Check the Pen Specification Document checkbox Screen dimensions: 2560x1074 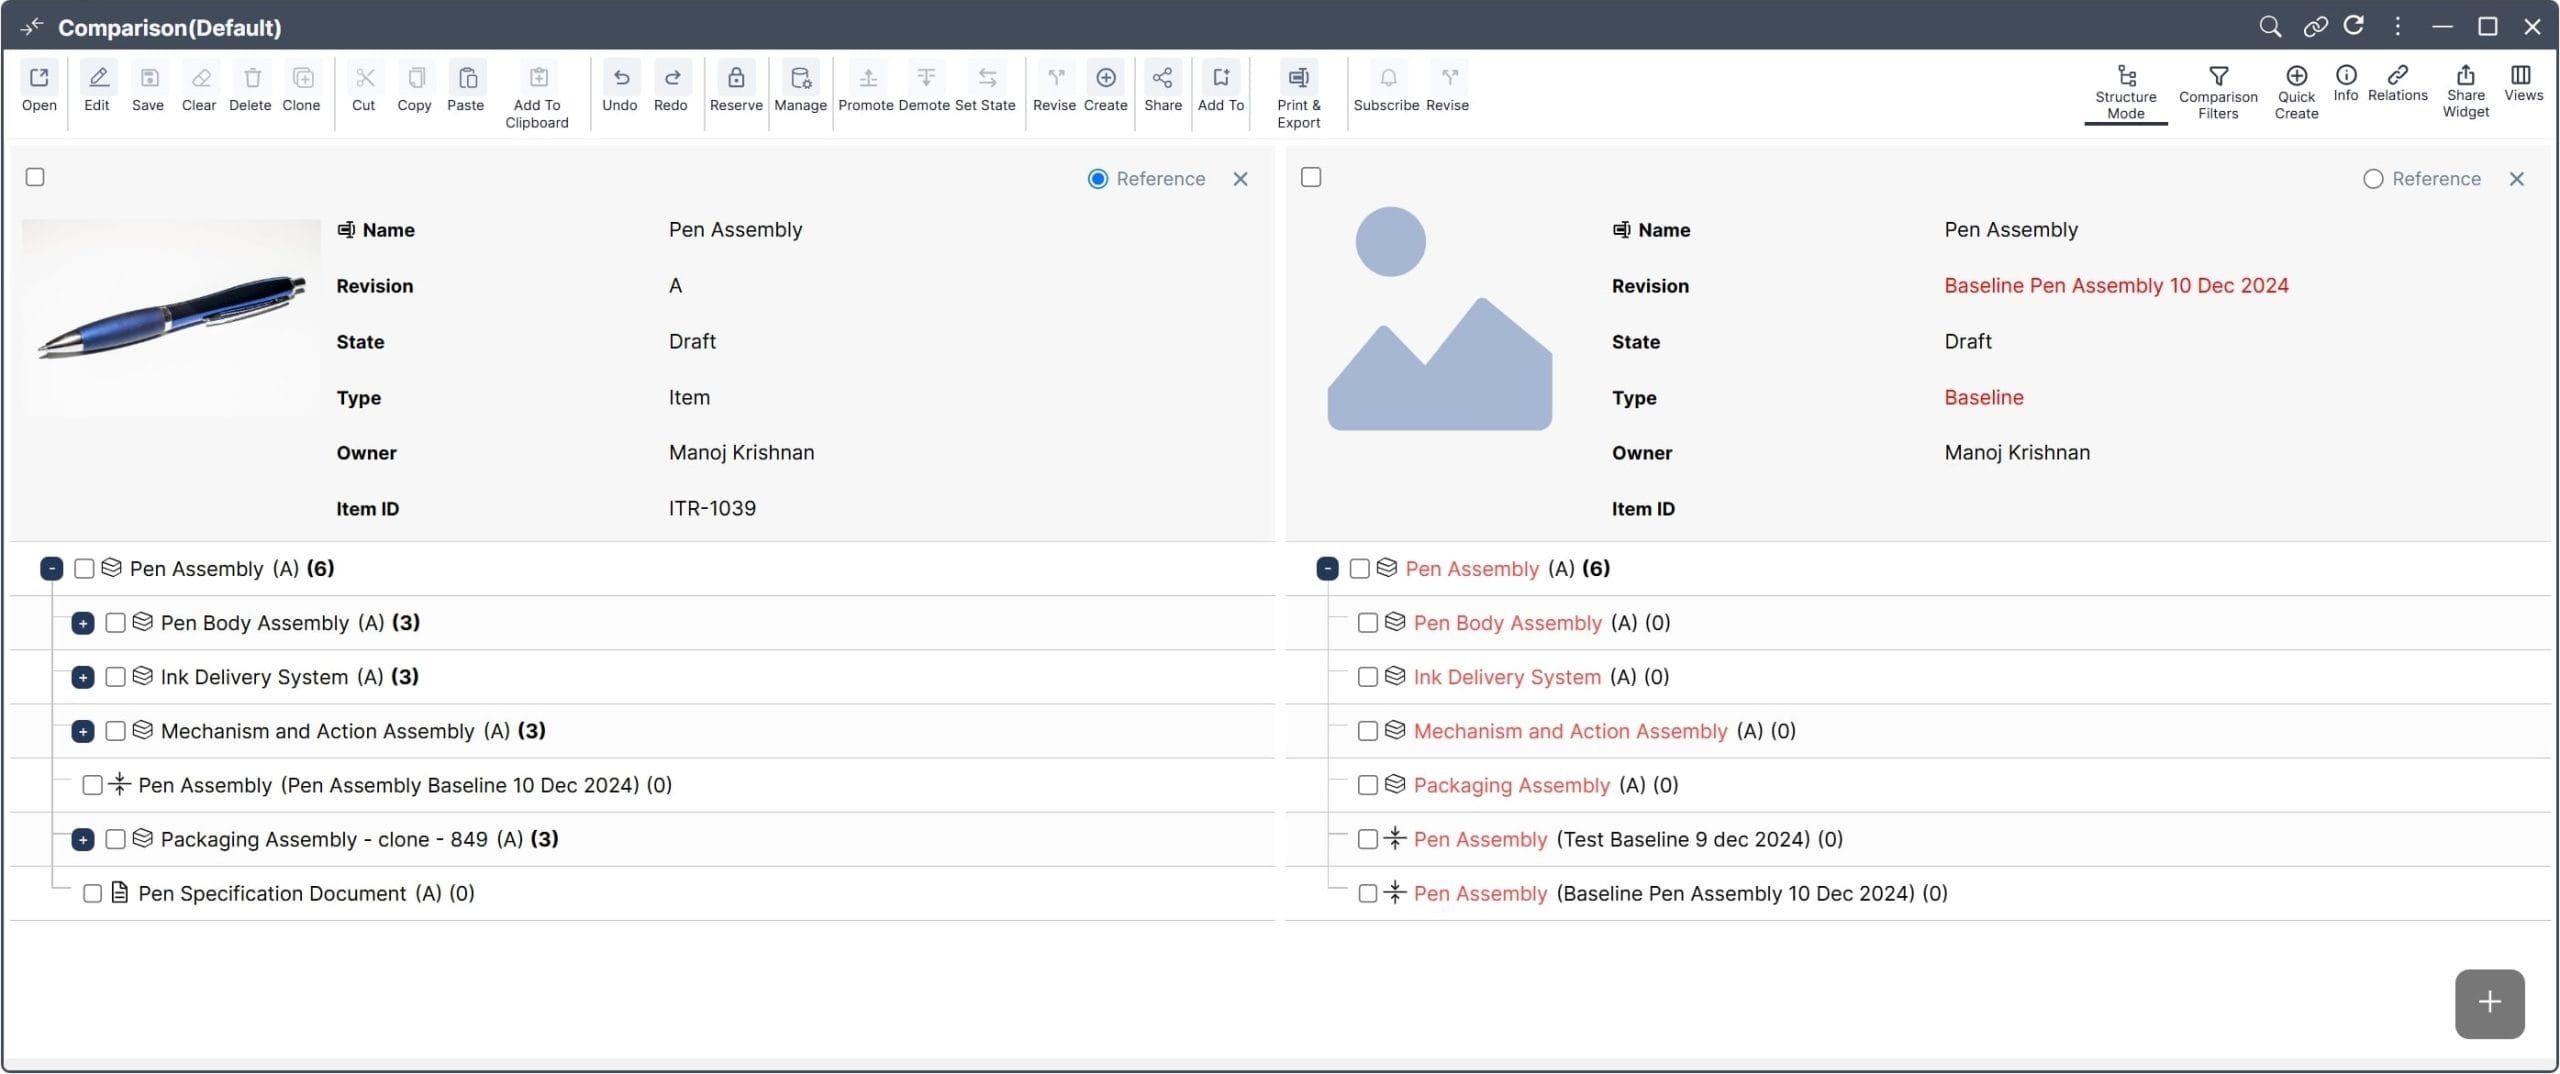coord(92,893)
